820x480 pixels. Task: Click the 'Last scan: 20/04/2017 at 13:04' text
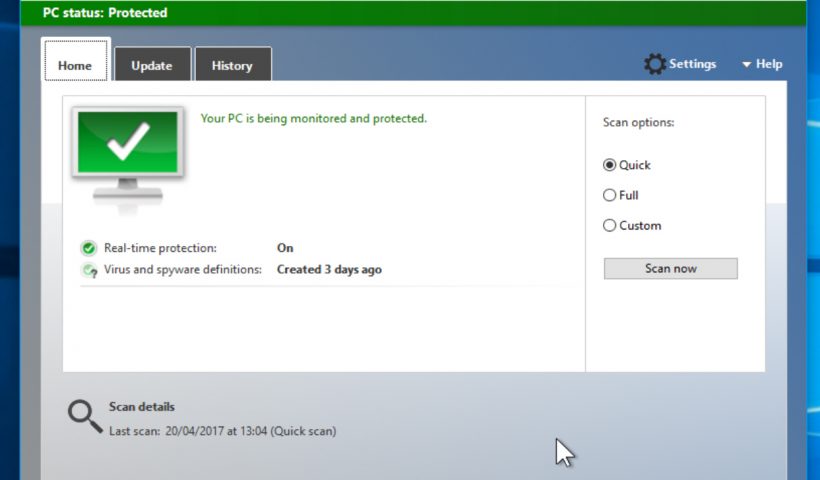188,431
